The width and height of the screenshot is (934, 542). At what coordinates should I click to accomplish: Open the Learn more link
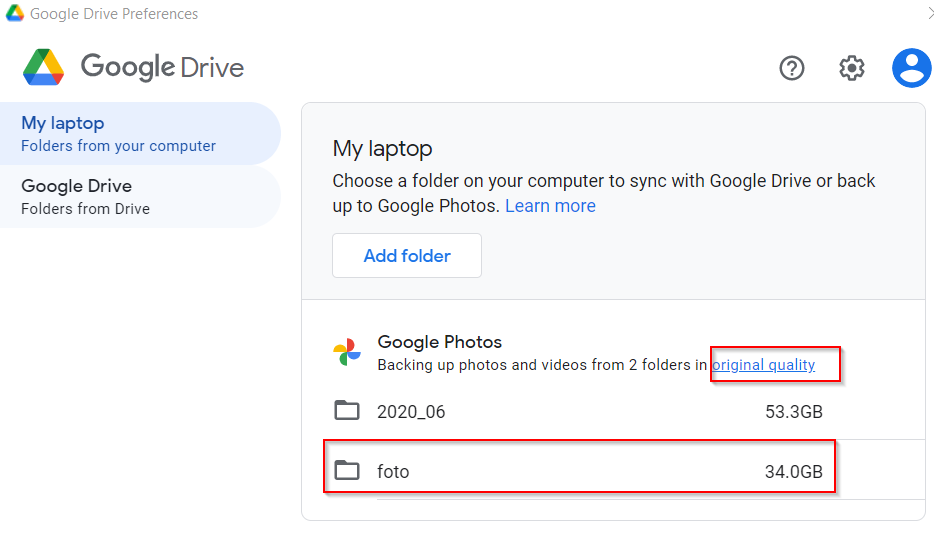[550, 205]
